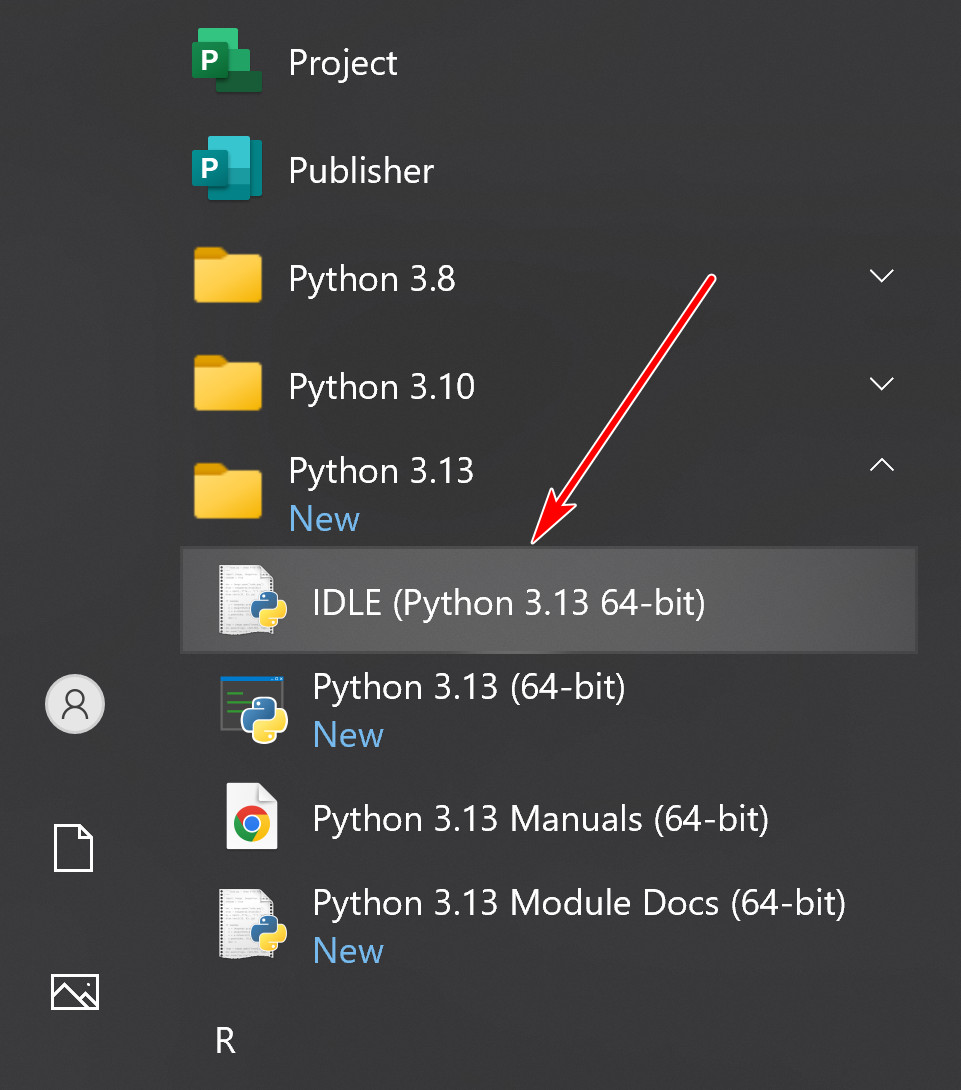Jump to alphabet index via letter R
The image size is (961, 1090).
[225, 1041]
